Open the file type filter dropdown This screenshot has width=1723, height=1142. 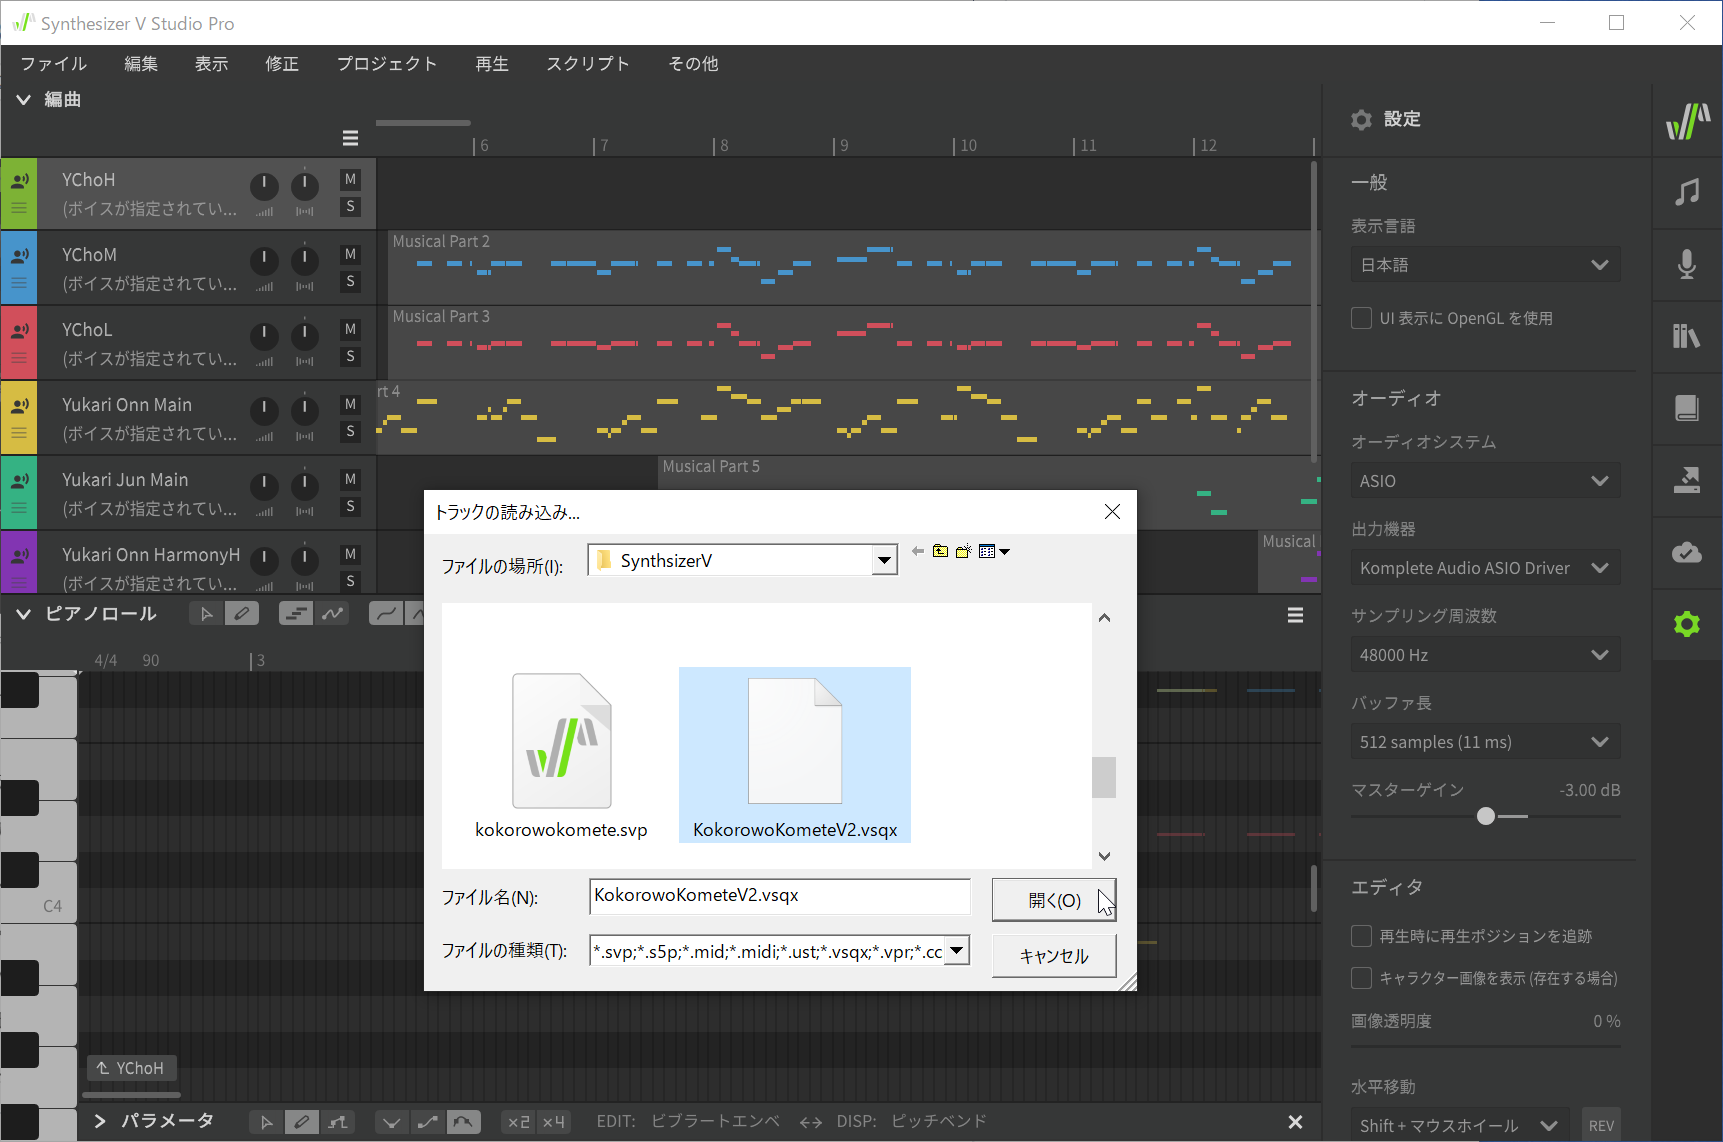click(x=779, y=951)
